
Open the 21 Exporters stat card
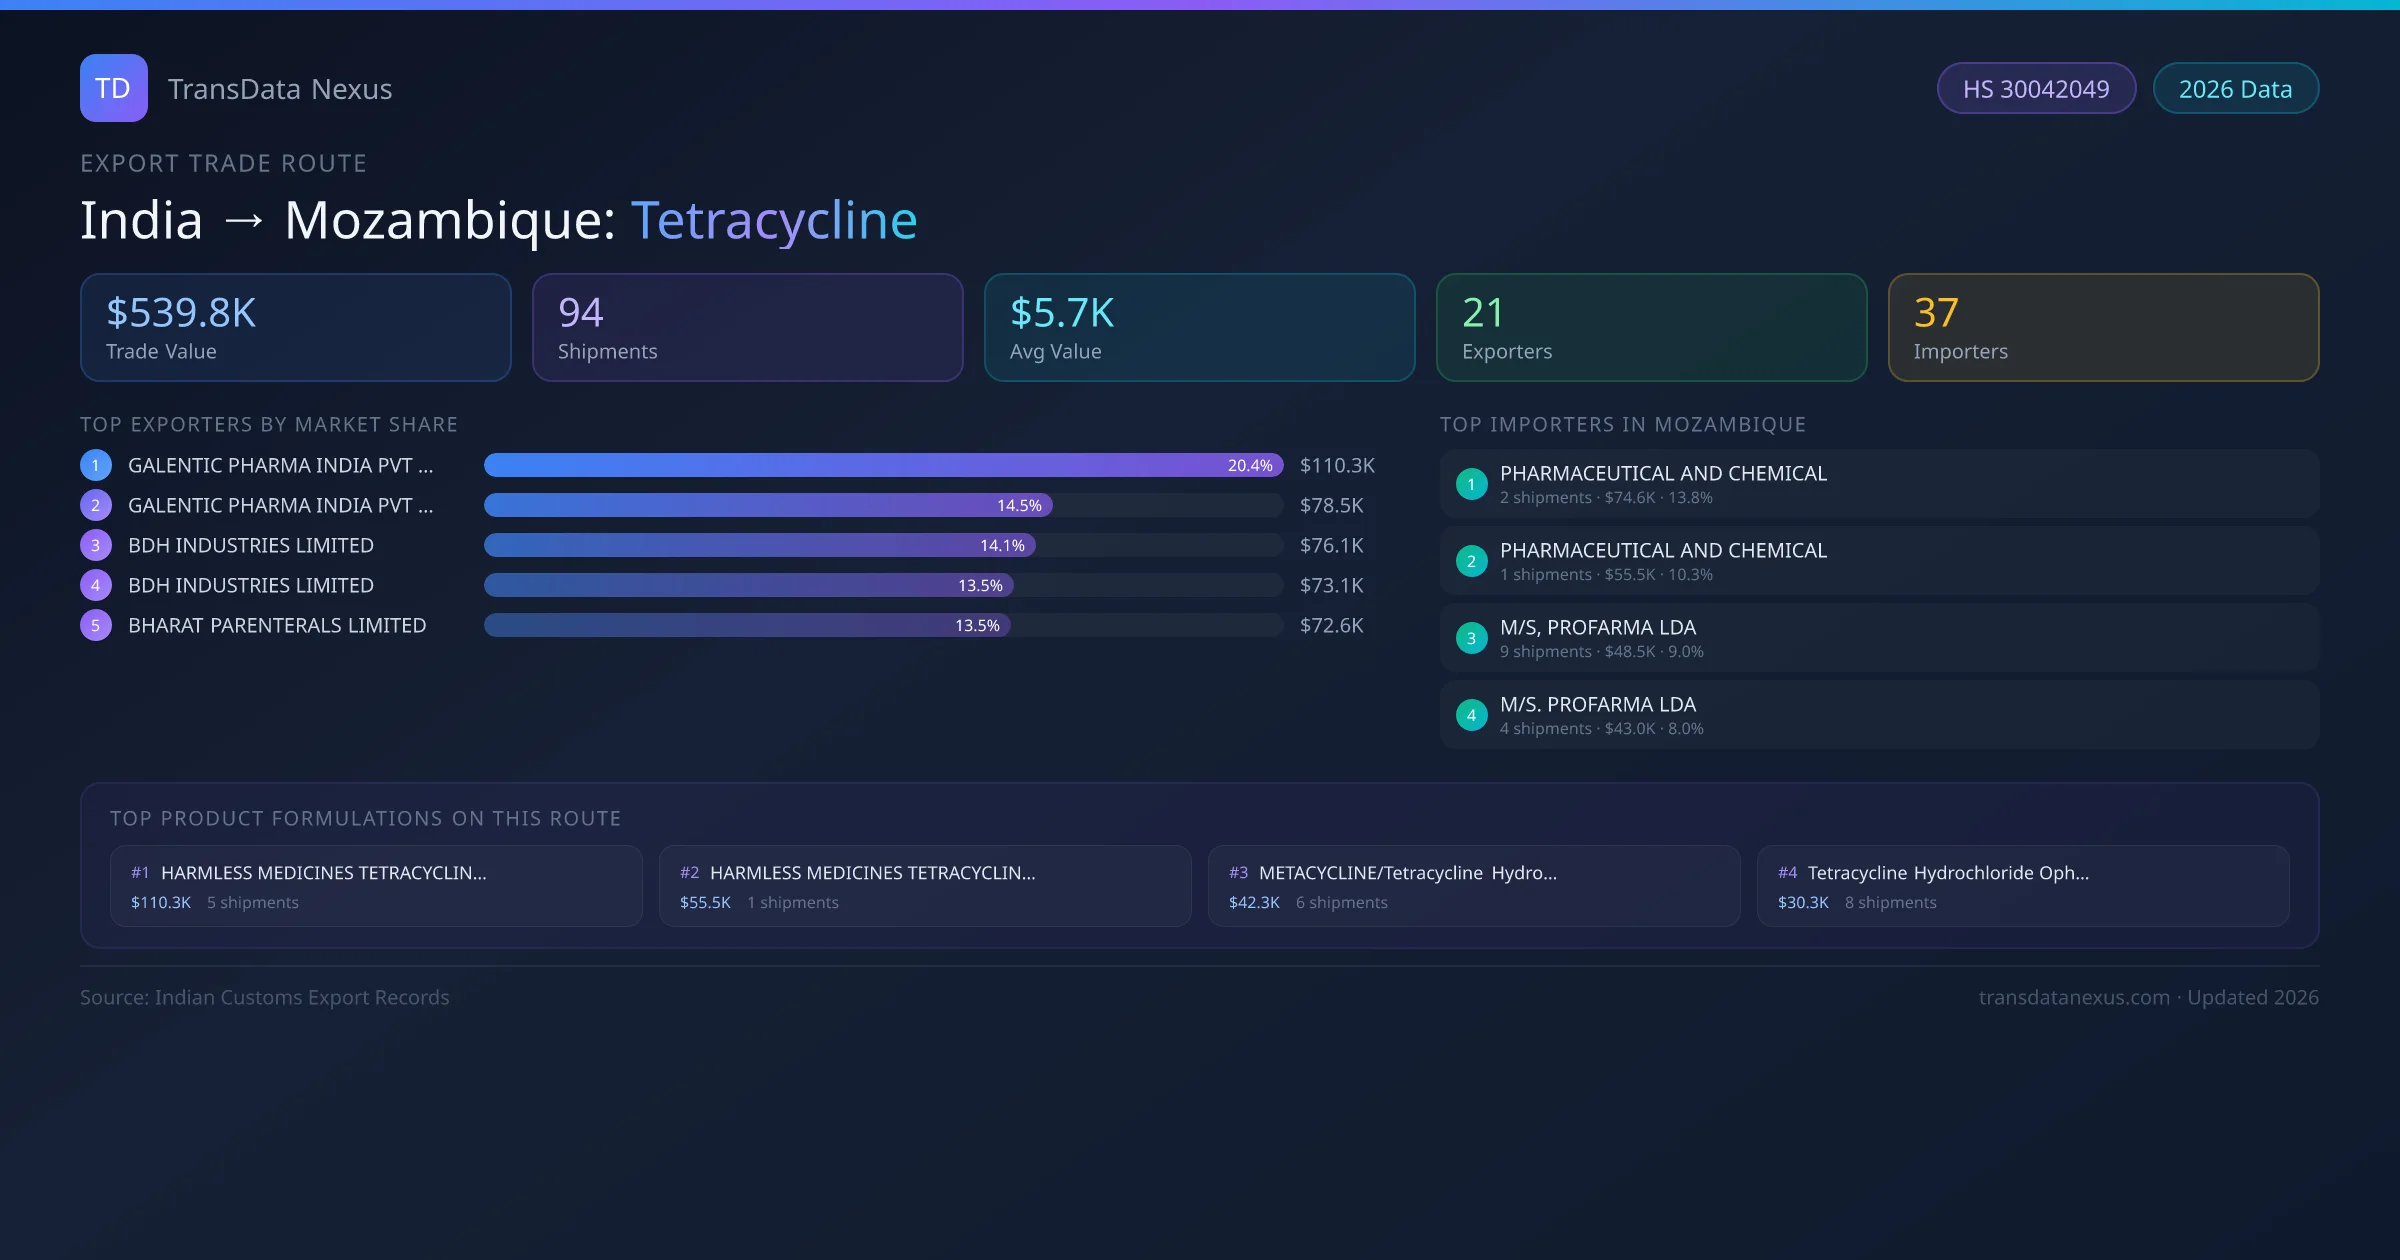point(1651,327)
